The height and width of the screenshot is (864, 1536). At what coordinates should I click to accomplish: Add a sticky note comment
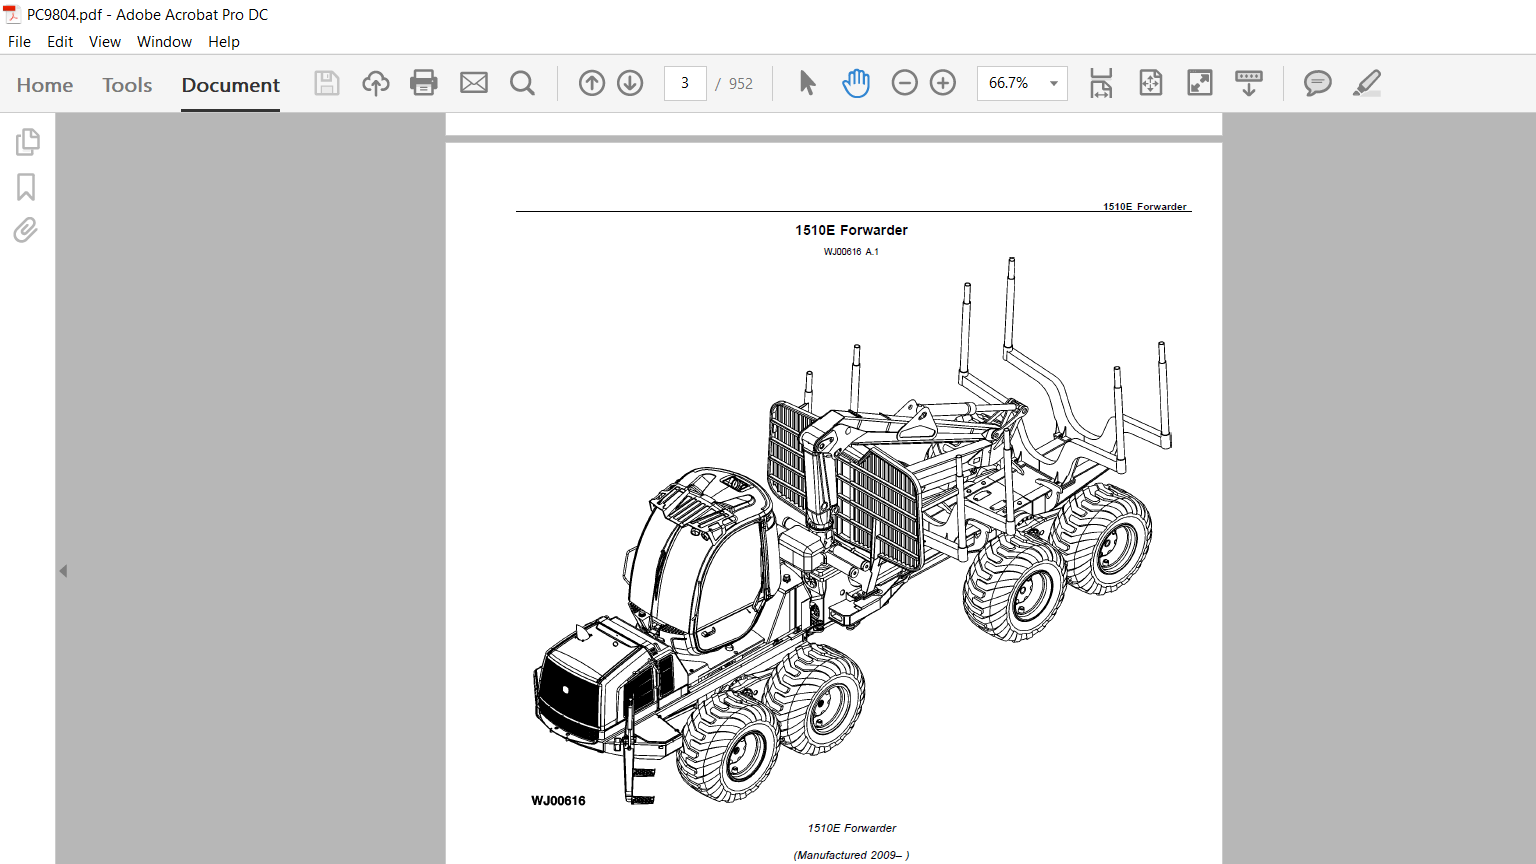click(x=1318, y=83)
